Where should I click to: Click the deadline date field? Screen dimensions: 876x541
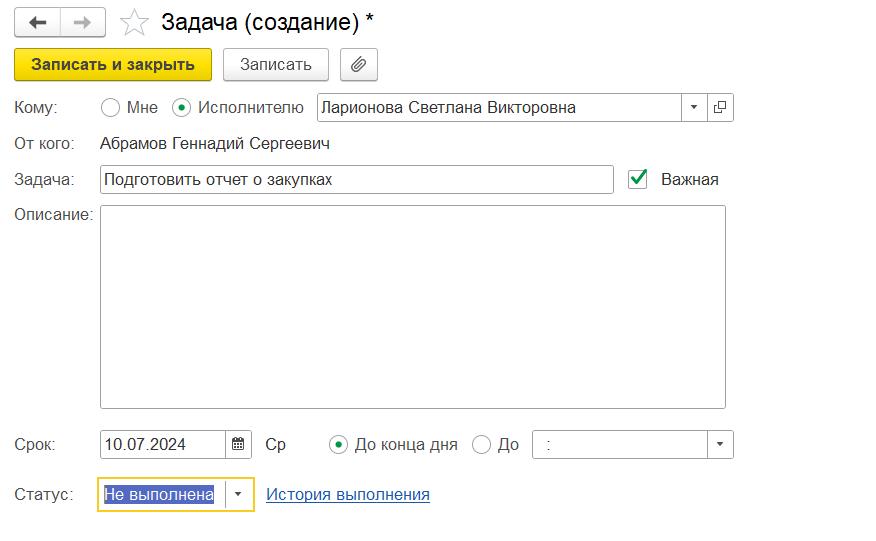click(164, 445)
